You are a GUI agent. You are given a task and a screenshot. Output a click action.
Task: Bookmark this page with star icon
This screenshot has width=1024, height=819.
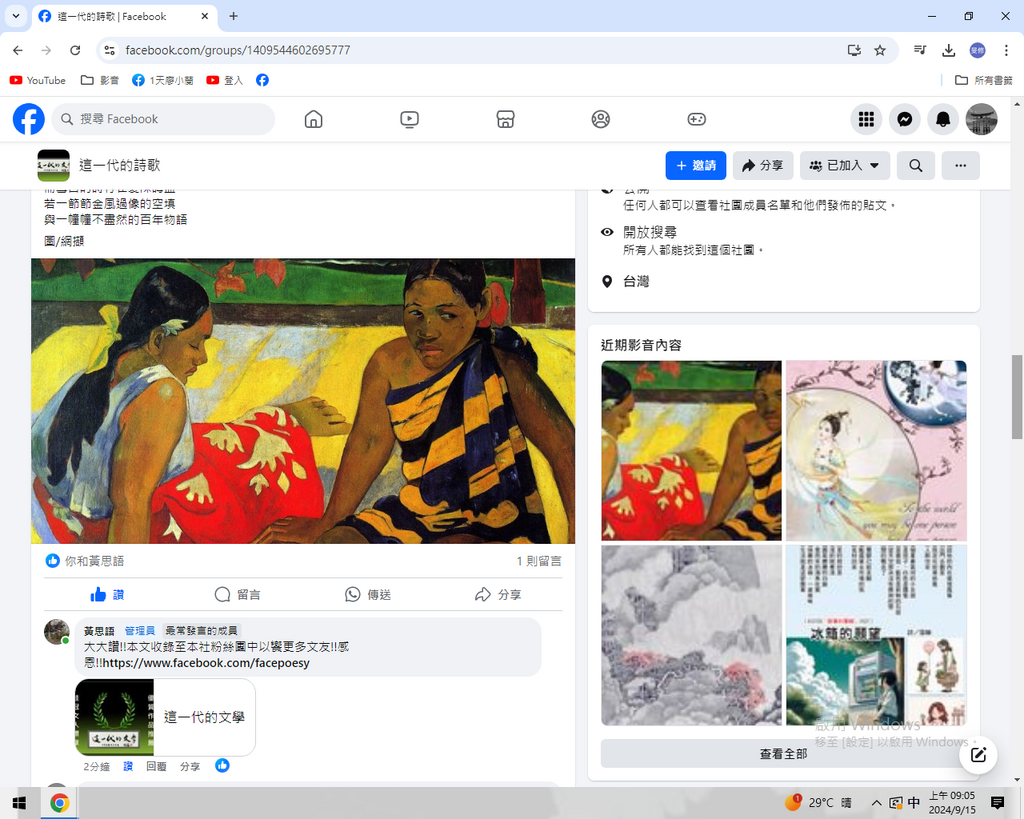[880, 50]
